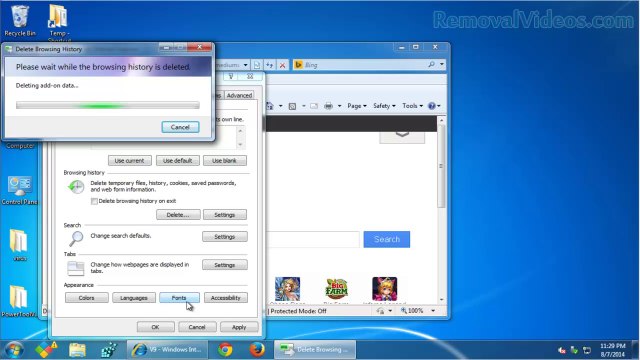Viewport: 640px width, 360px height.
Task: Click the Search magnifier icon in Internet Options
Action: click(x=76, y=239)
